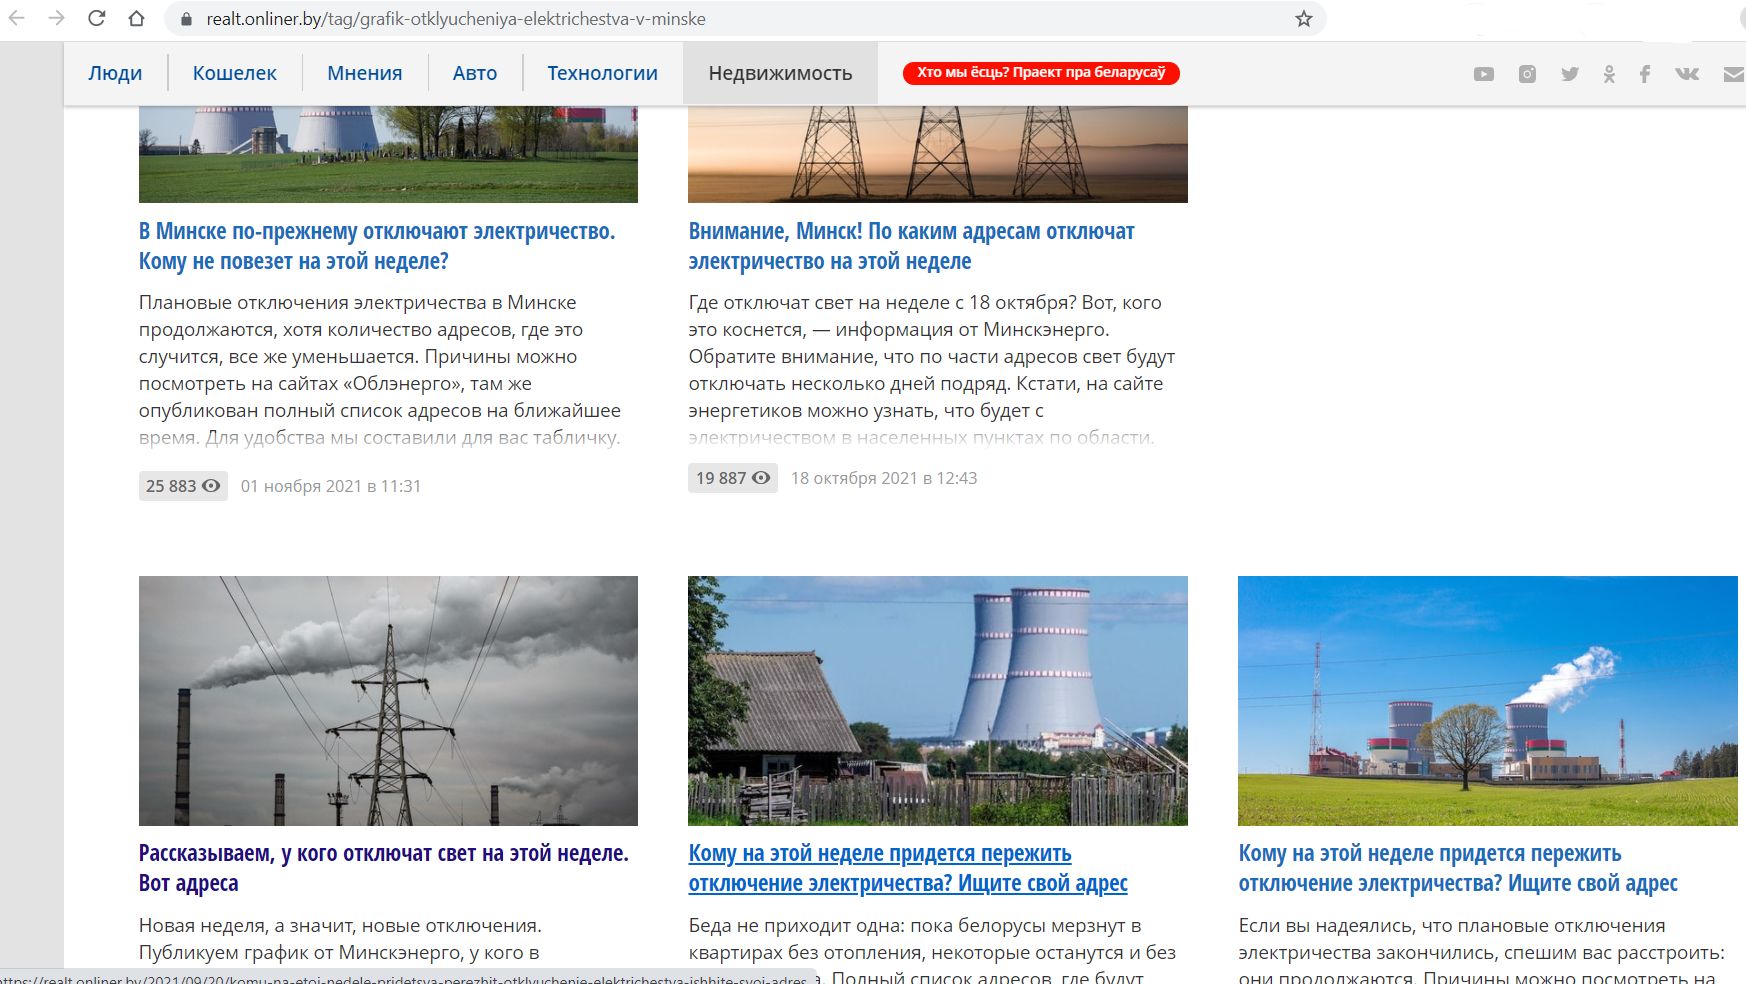This screenshot has width=1746, height=984.
Task: Click the date '01 ноября 2021 в 11:31'
Action: (x=331, y=486)
